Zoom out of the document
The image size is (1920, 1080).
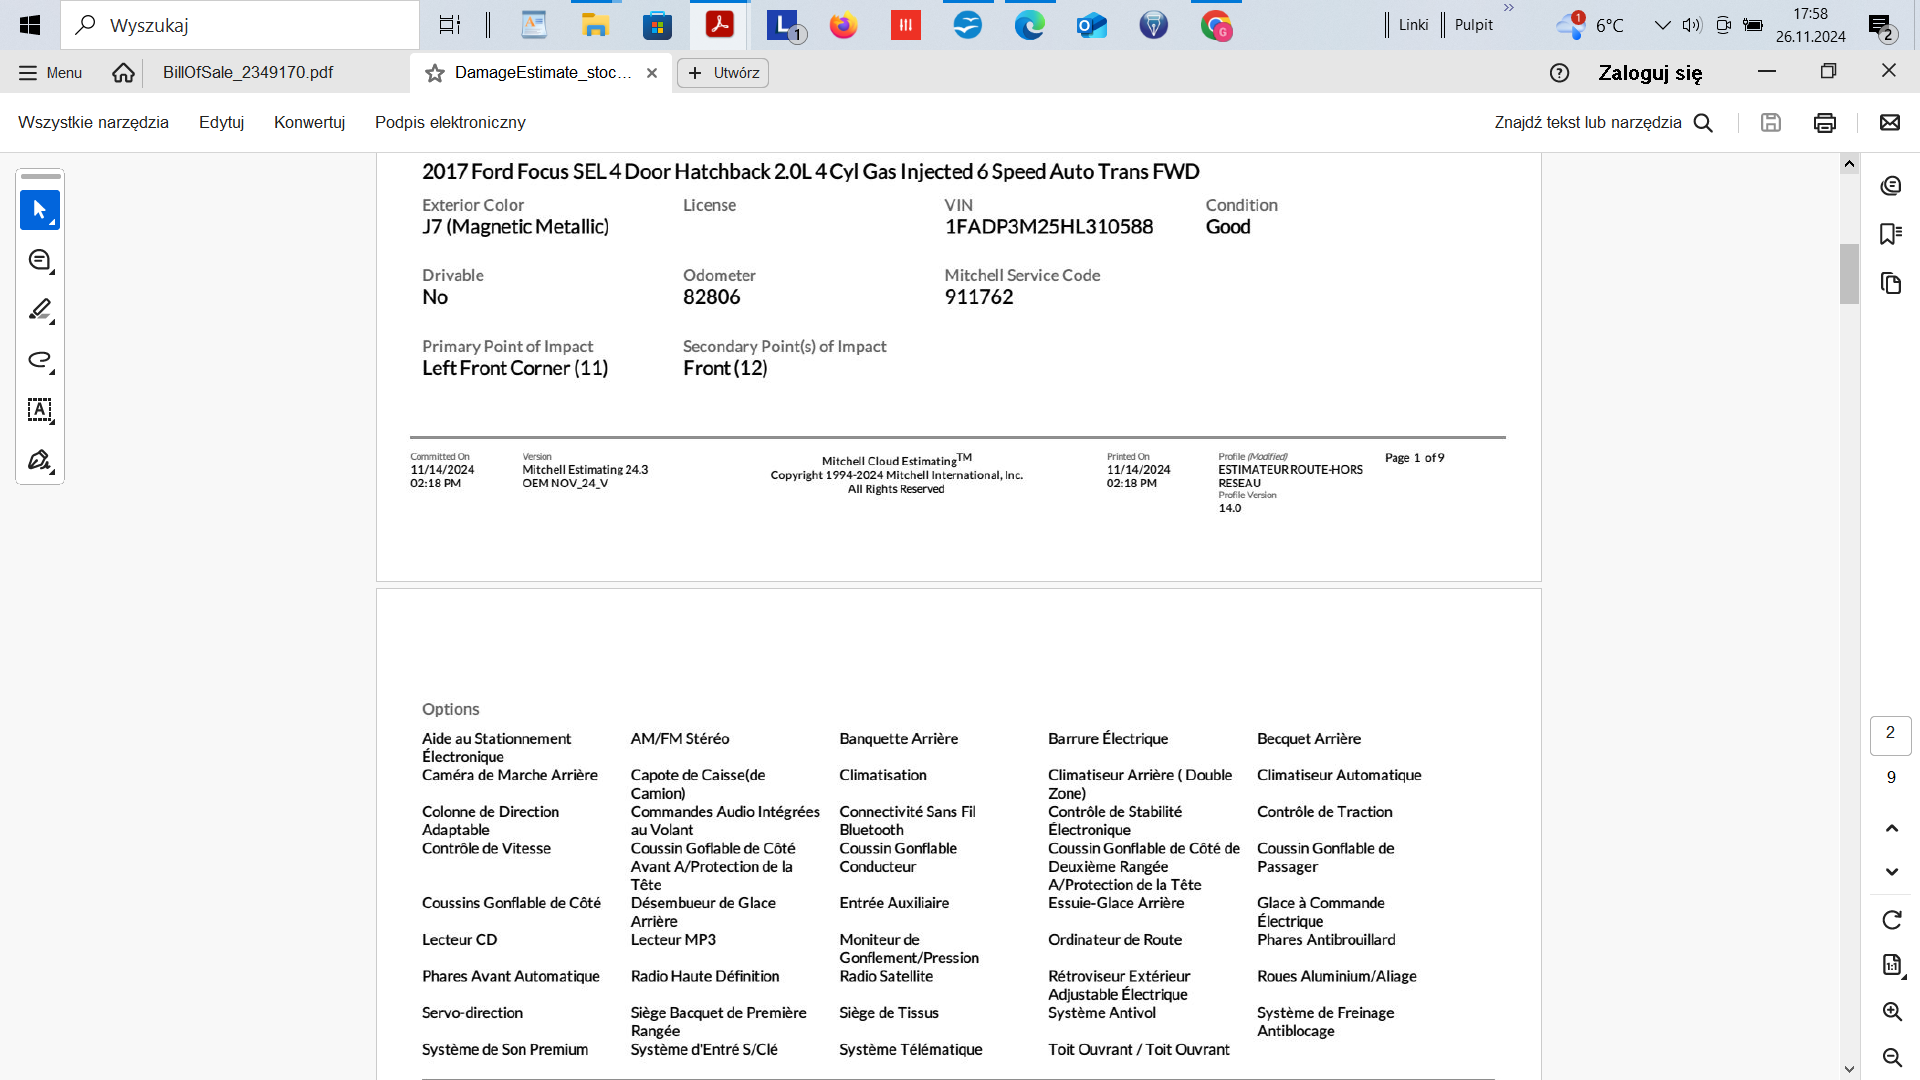1891,1057
